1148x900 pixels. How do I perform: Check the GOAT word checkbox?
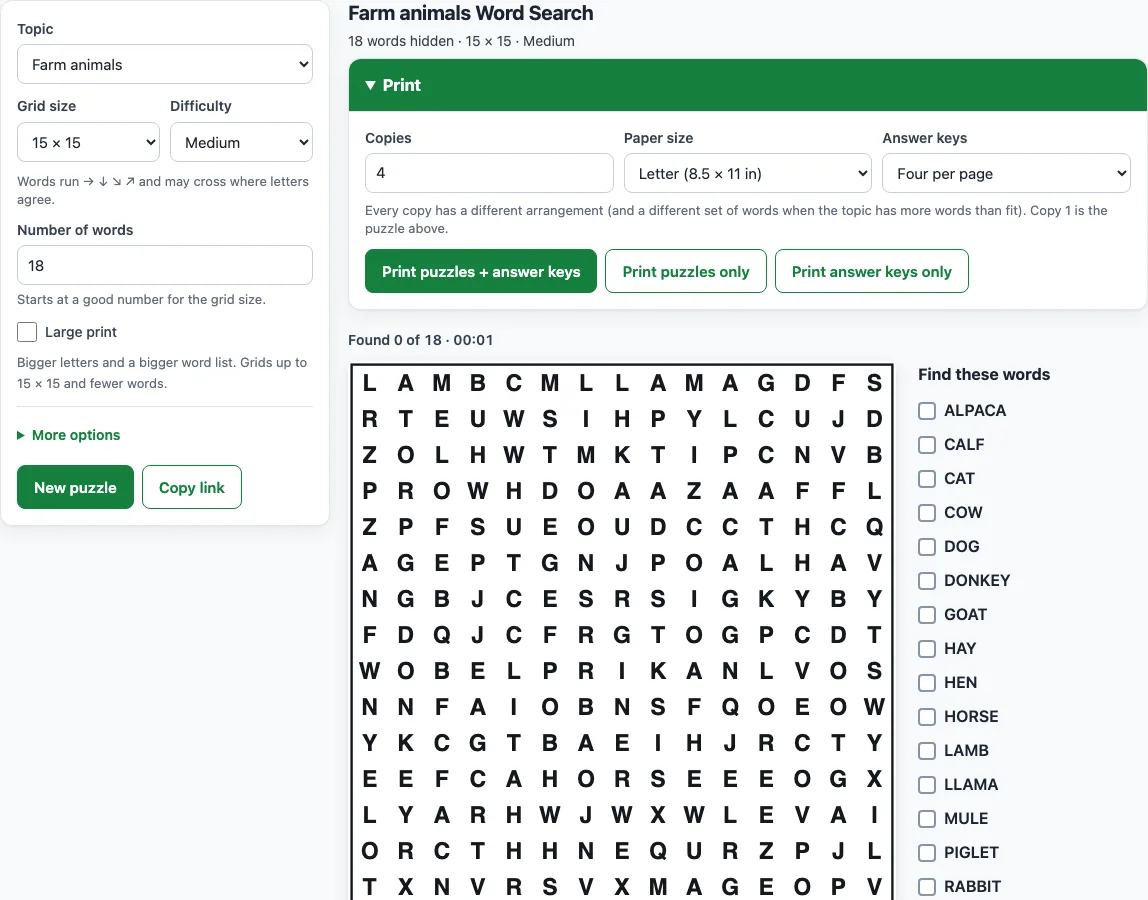tap(927, 614)
